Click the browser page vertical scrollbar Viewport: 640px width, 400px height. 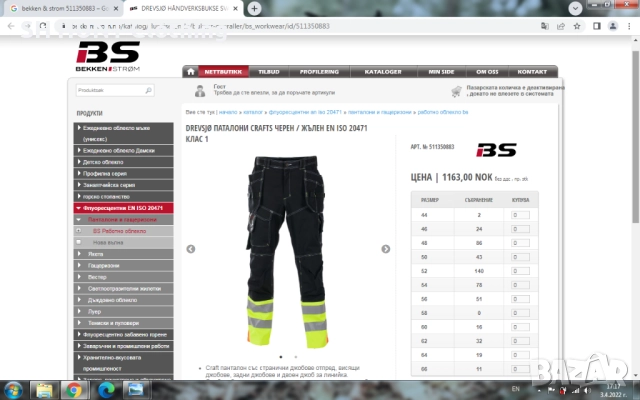(636, 137)
